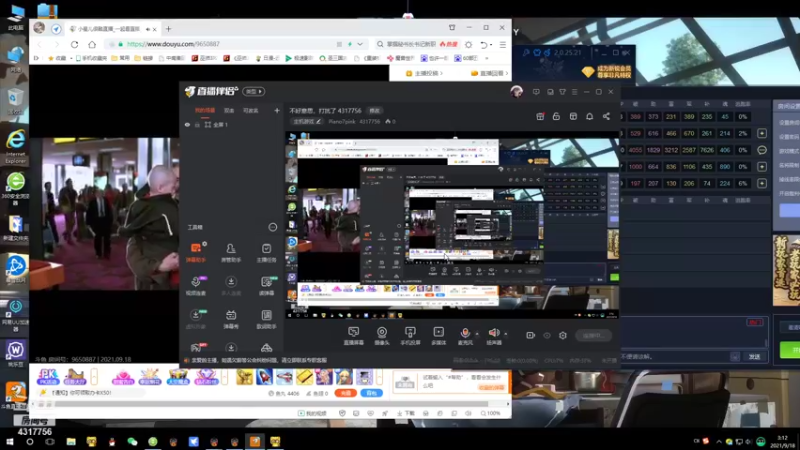Click the chat input field in right window
The width and height of the screenshot is (800, 450).
(x=676, y=357)
